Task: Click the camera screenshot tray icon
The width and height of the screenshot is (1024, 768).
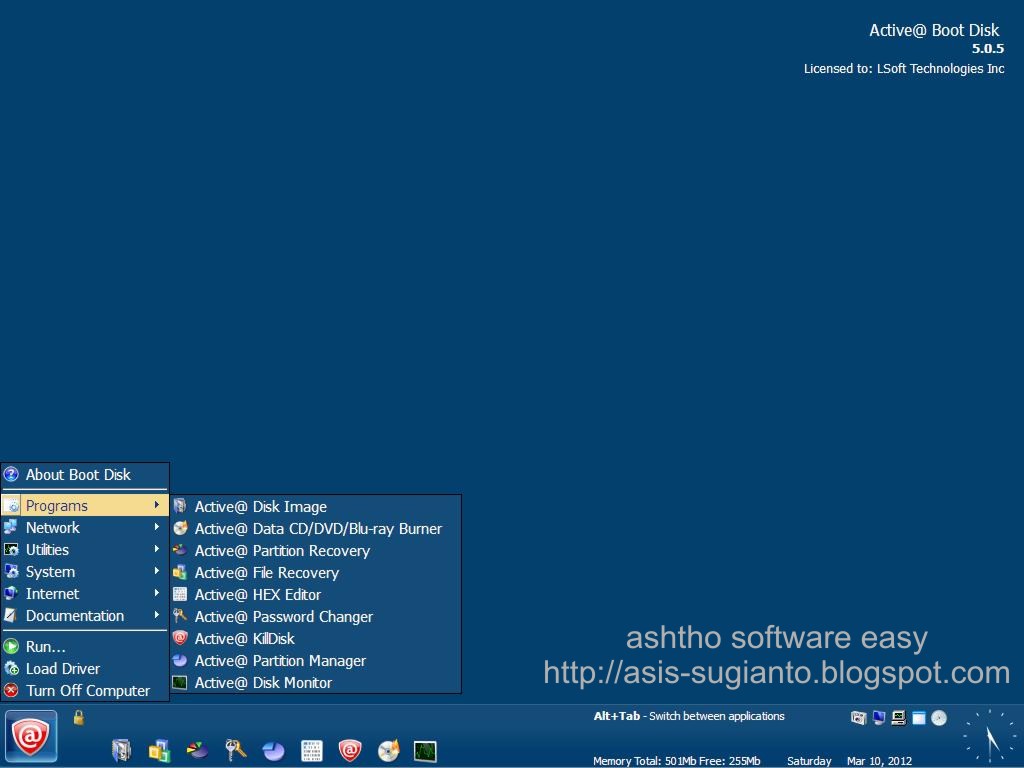Action: (858, 718)
